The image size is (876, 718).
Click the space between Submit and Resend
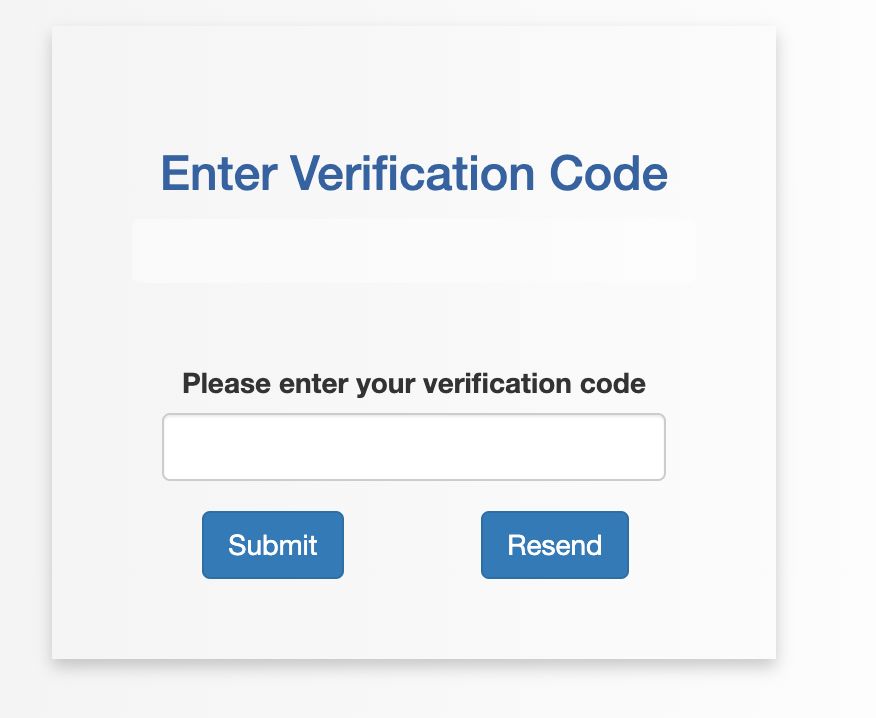pos(413,545)
